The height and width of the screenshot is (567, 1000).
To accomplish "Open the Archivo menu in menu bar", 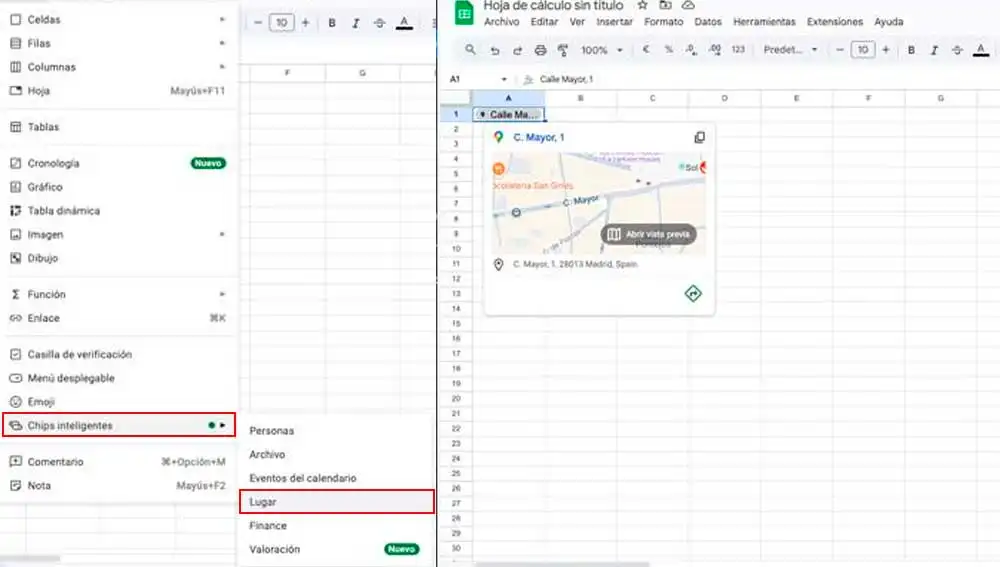I will (x=501, y=22).
